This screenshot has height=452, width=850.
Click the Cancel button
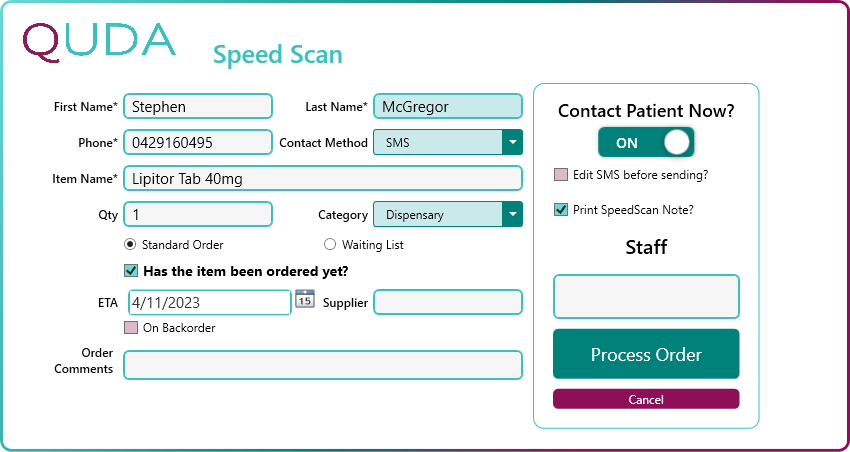[x=646, y=400]
